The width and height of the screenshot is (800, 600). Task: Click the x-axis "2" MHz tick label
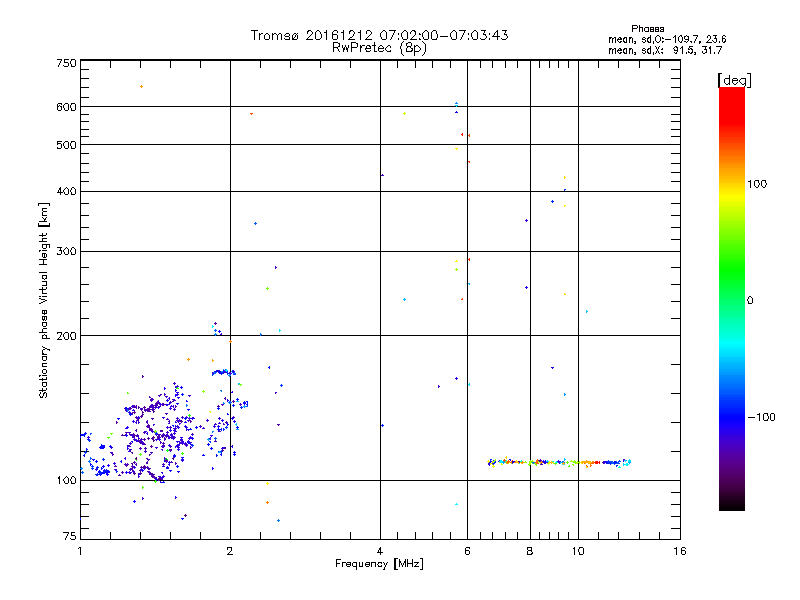coord(230,551)
